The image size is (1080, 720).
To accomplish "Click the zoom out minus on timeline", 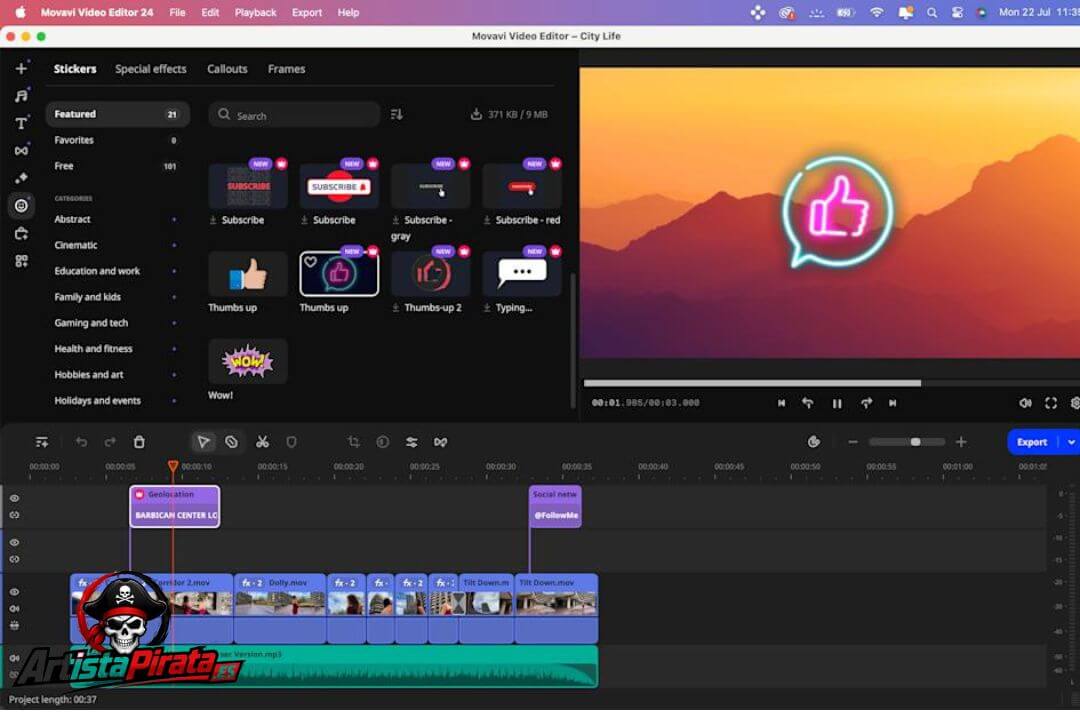I will pos(853,442).
